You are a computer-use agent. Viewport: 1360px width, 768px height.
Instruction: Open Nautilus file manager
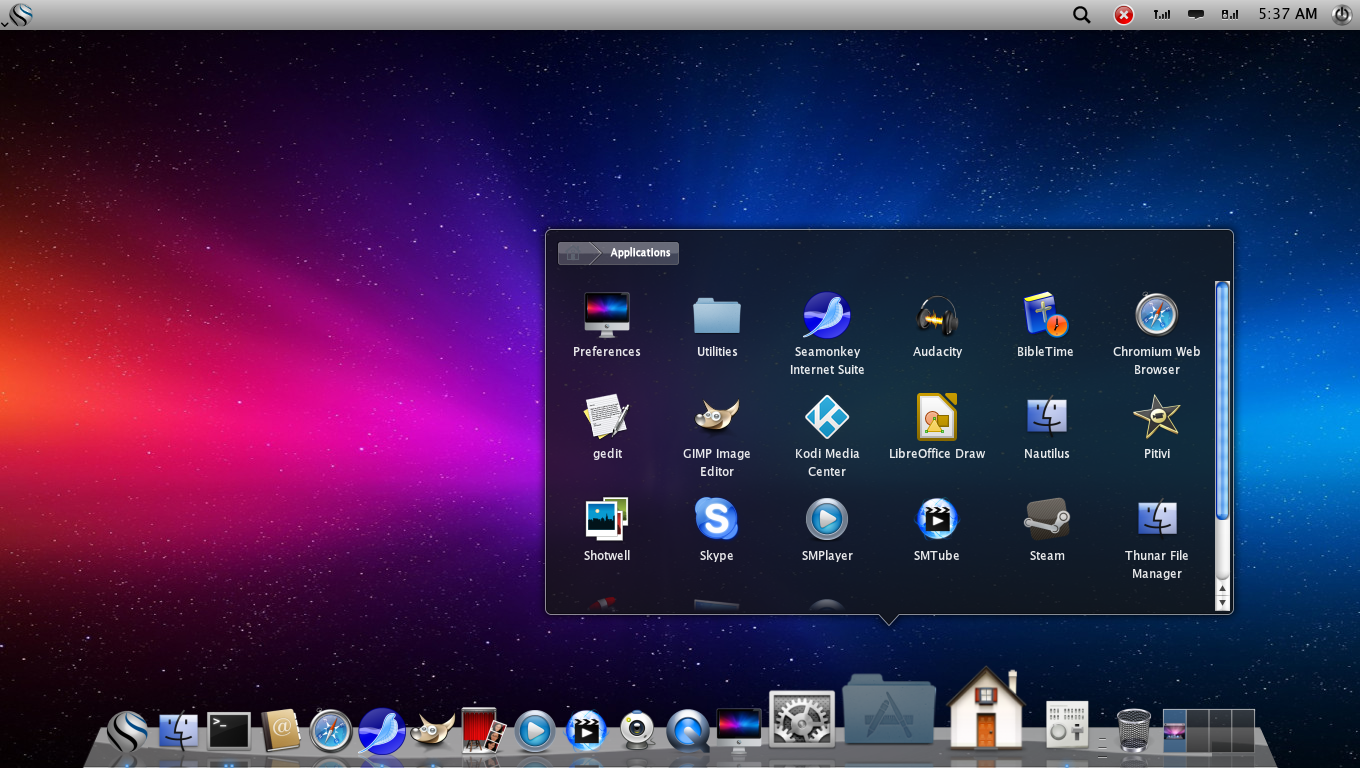(x=1047, y=427)
